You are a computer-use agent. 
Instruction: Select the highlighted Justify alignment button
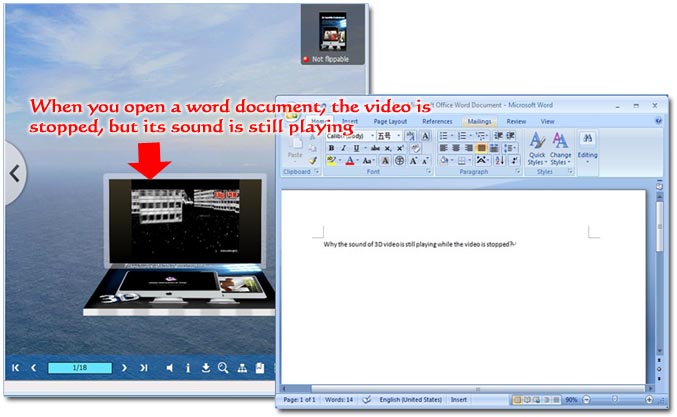pos(481,148)
